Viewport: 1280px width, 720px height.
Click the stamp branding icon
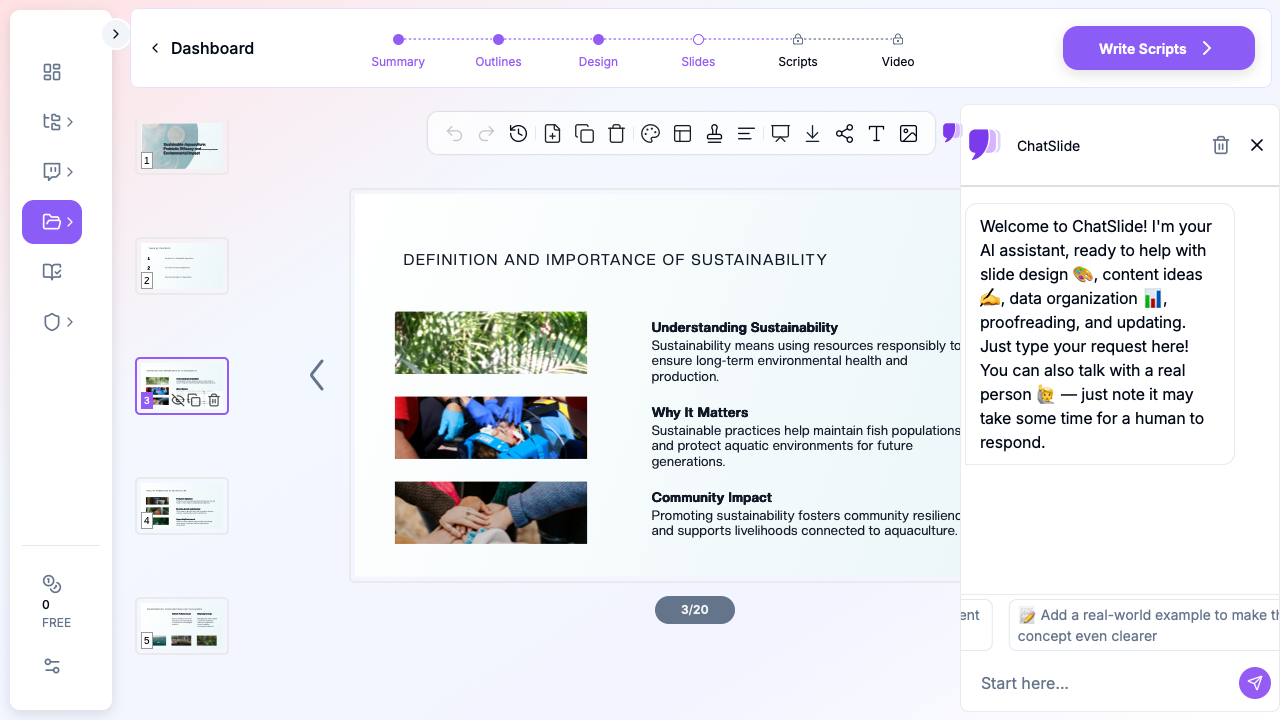pos(714,134)
